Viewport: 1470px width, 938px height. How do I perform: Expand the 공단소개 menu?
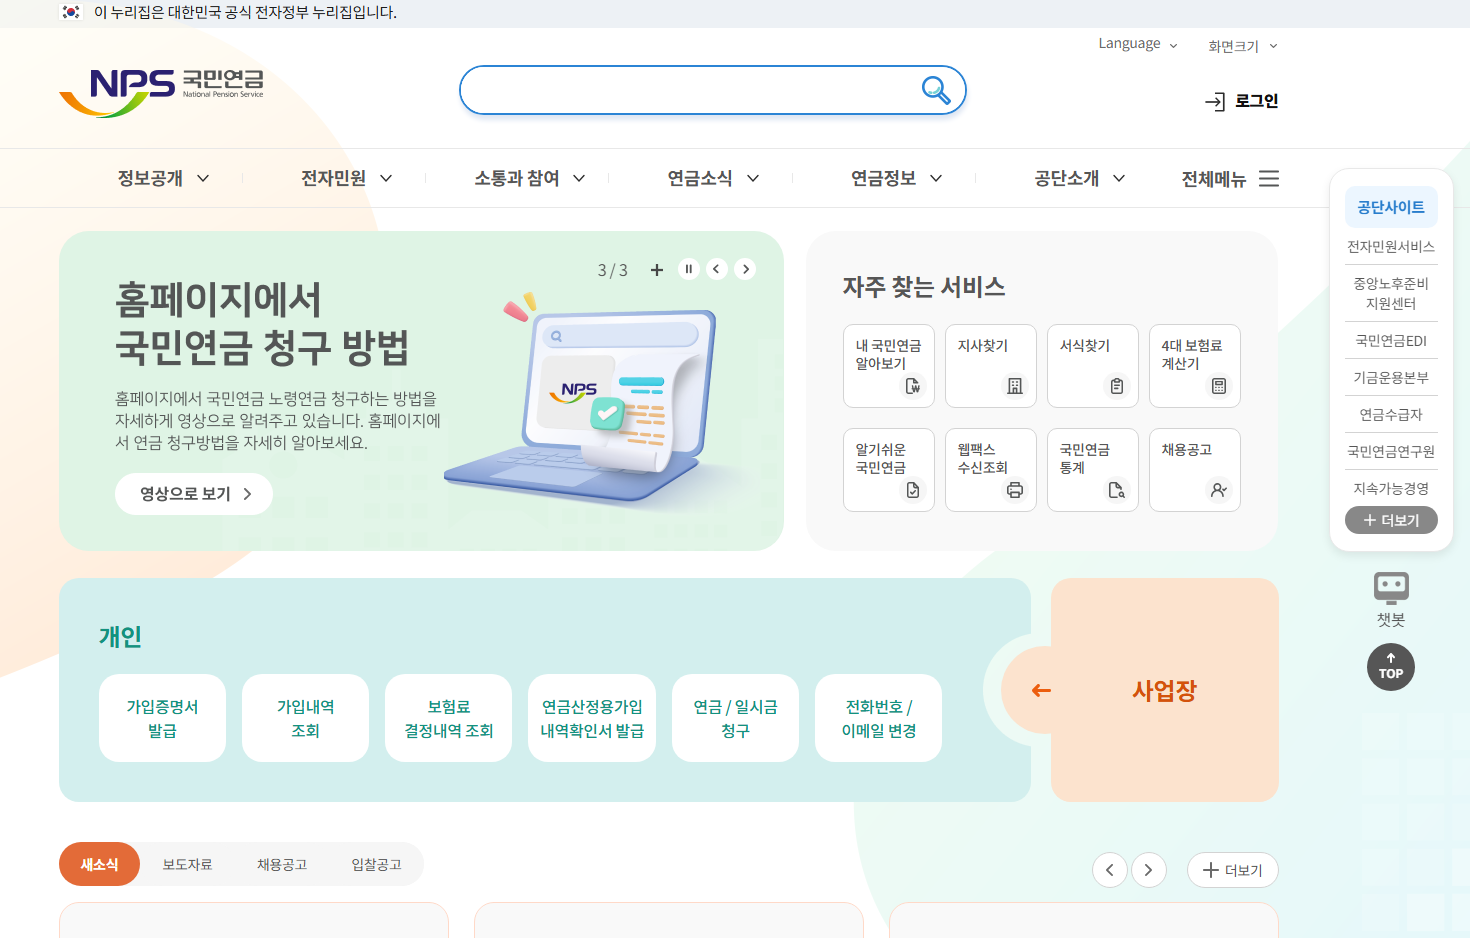tap(1080, 178)
